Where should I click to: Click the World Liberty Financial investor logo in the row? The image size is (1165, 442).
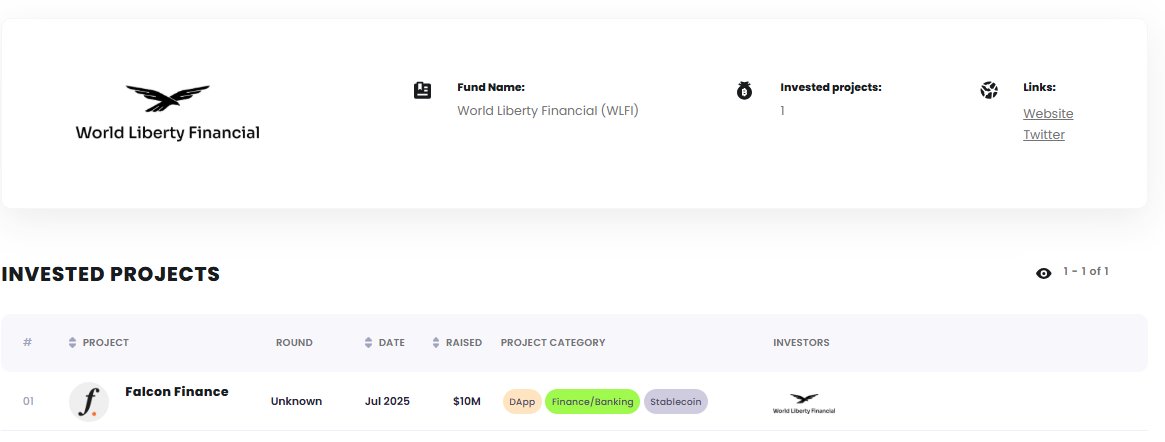pos(804,403)
